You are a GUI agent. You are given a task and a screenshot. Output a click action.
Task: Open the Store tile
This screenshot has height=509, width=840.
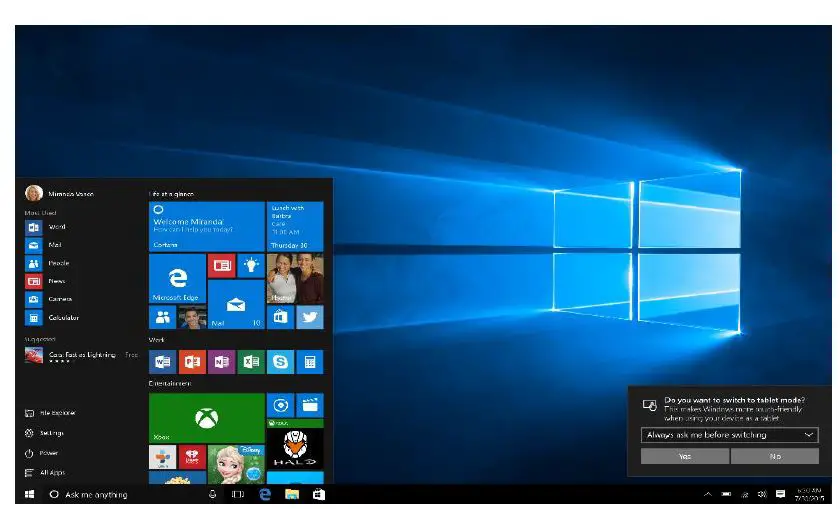pos(280,317)
